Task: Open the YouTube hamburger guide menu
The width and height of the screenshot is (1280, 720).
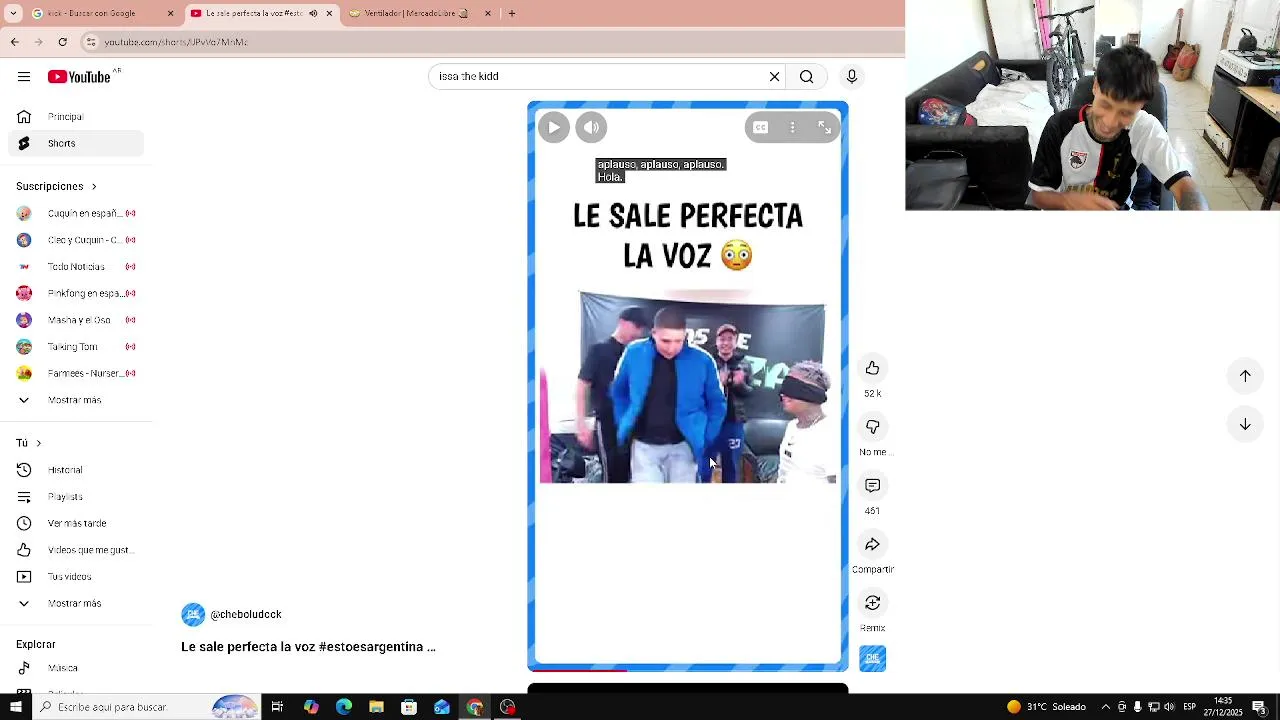Action: (x=24, y=77)
